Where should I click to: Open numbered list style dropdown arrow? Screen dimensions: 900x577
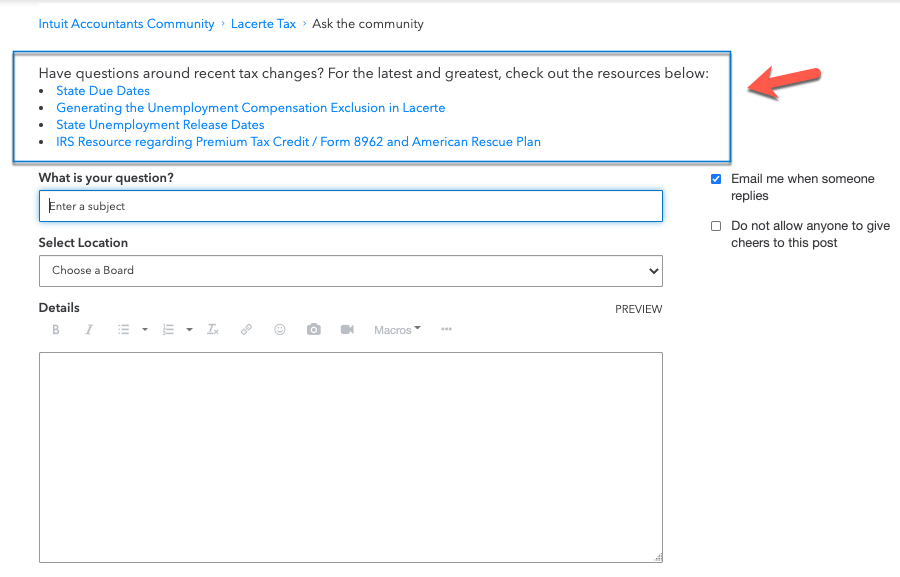189,330
